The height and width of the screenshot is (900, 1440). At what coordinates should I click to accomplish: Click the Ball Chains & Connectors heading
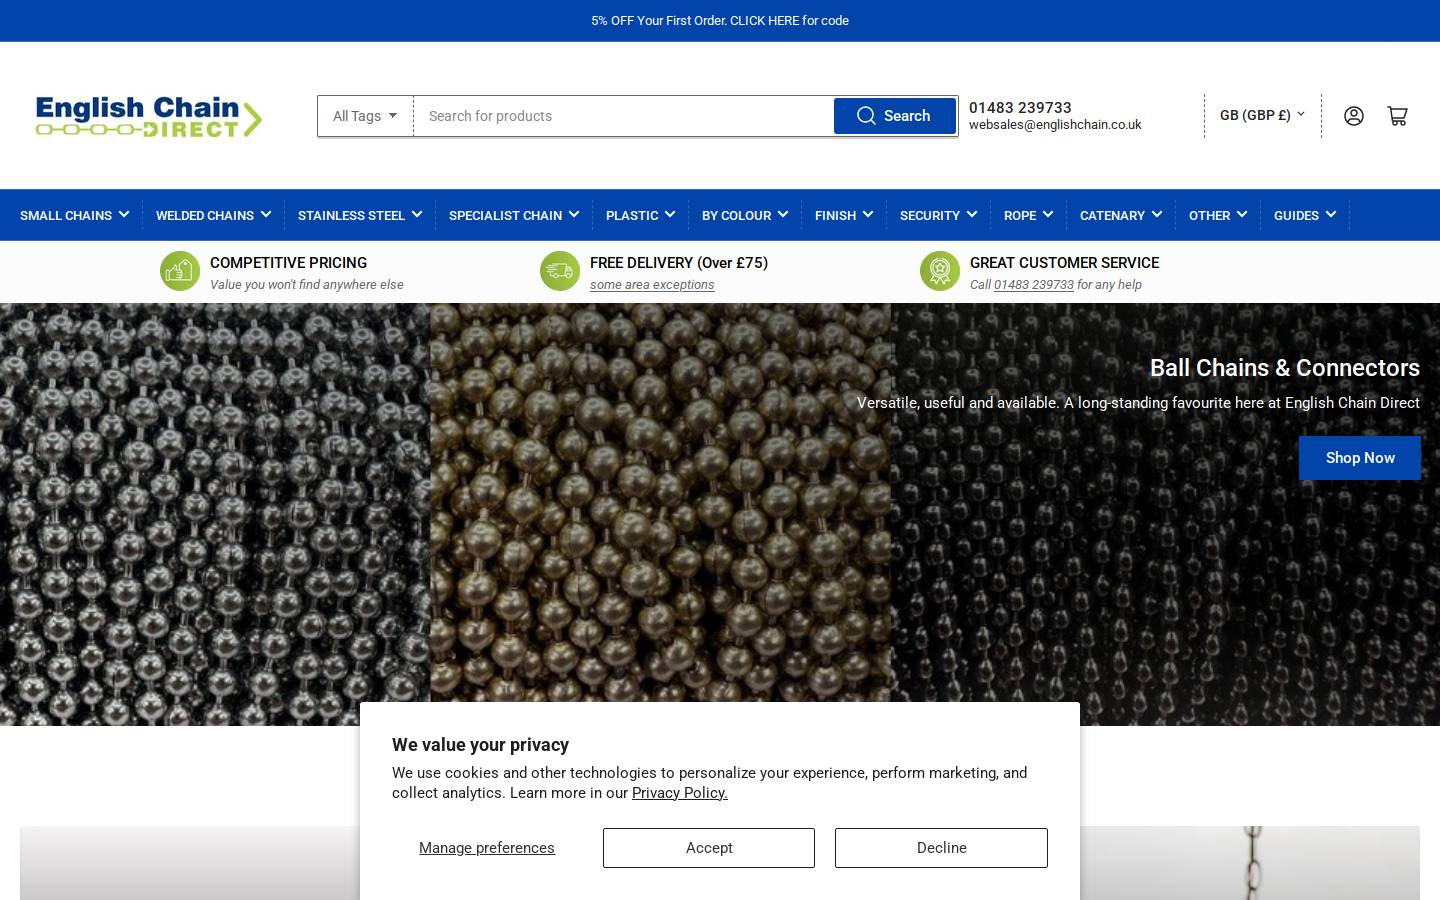pyautogui.click(x=1285, y=368)
